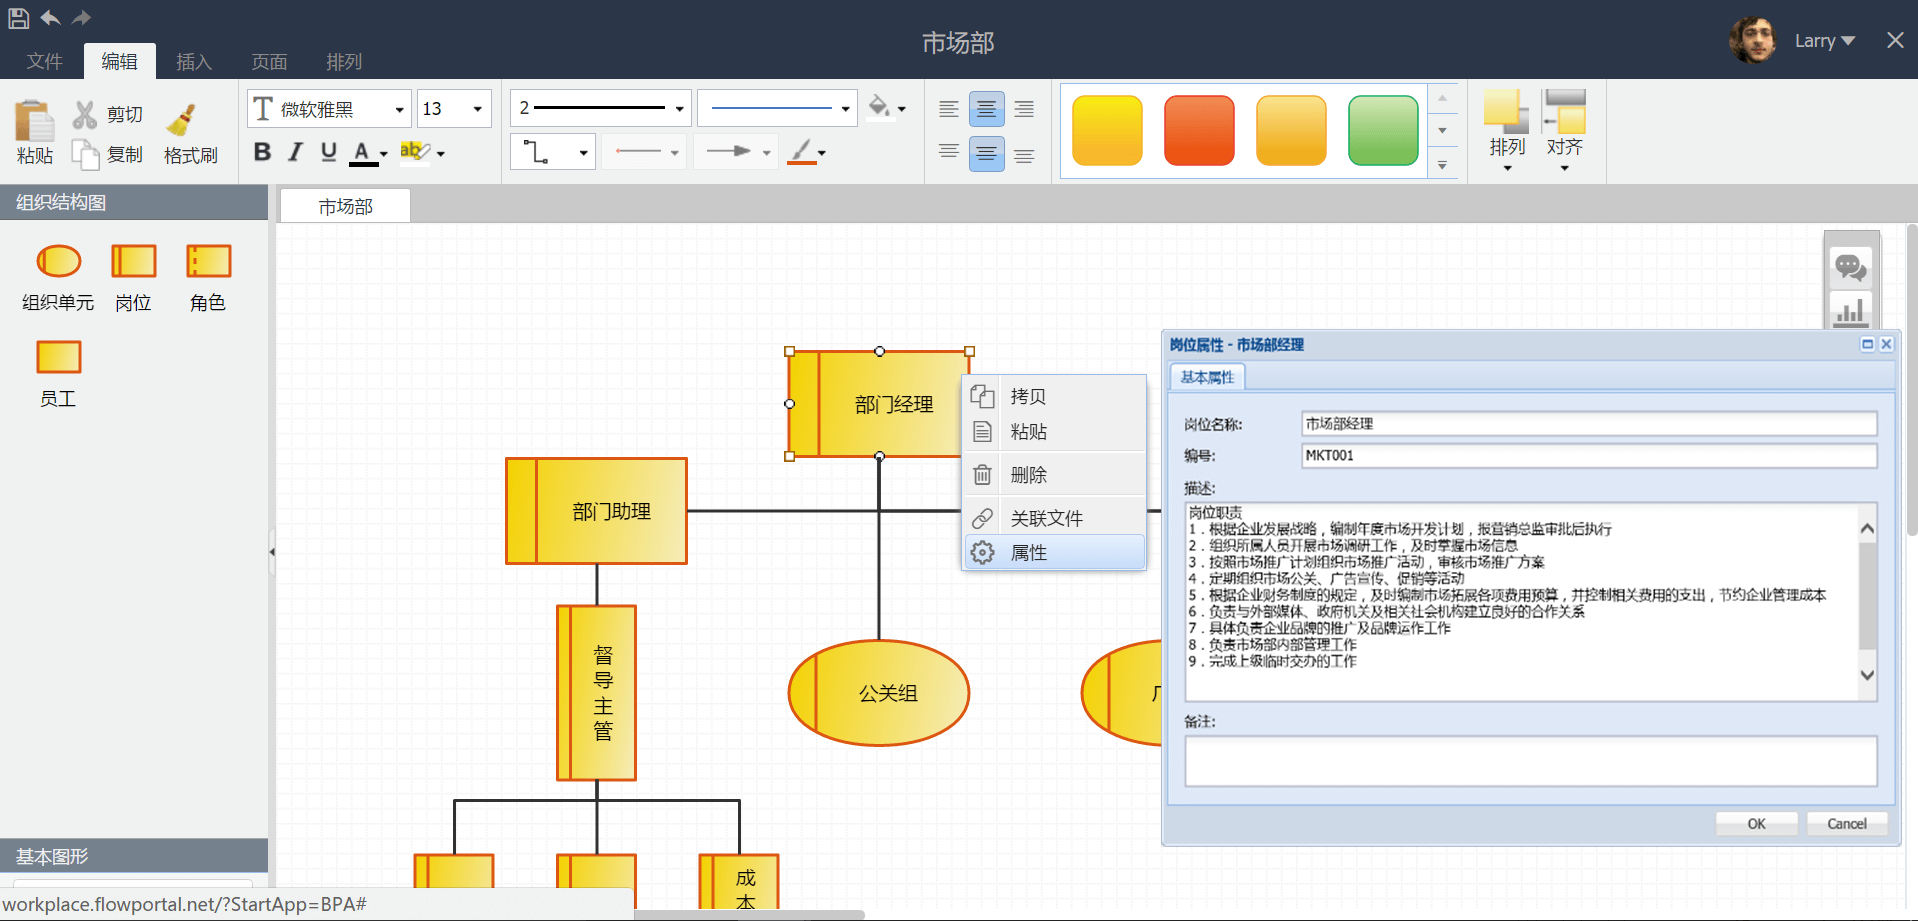Open the Larry user account menu
Viewport: 1918px width, 921px height.
(x=1824, y=41)
